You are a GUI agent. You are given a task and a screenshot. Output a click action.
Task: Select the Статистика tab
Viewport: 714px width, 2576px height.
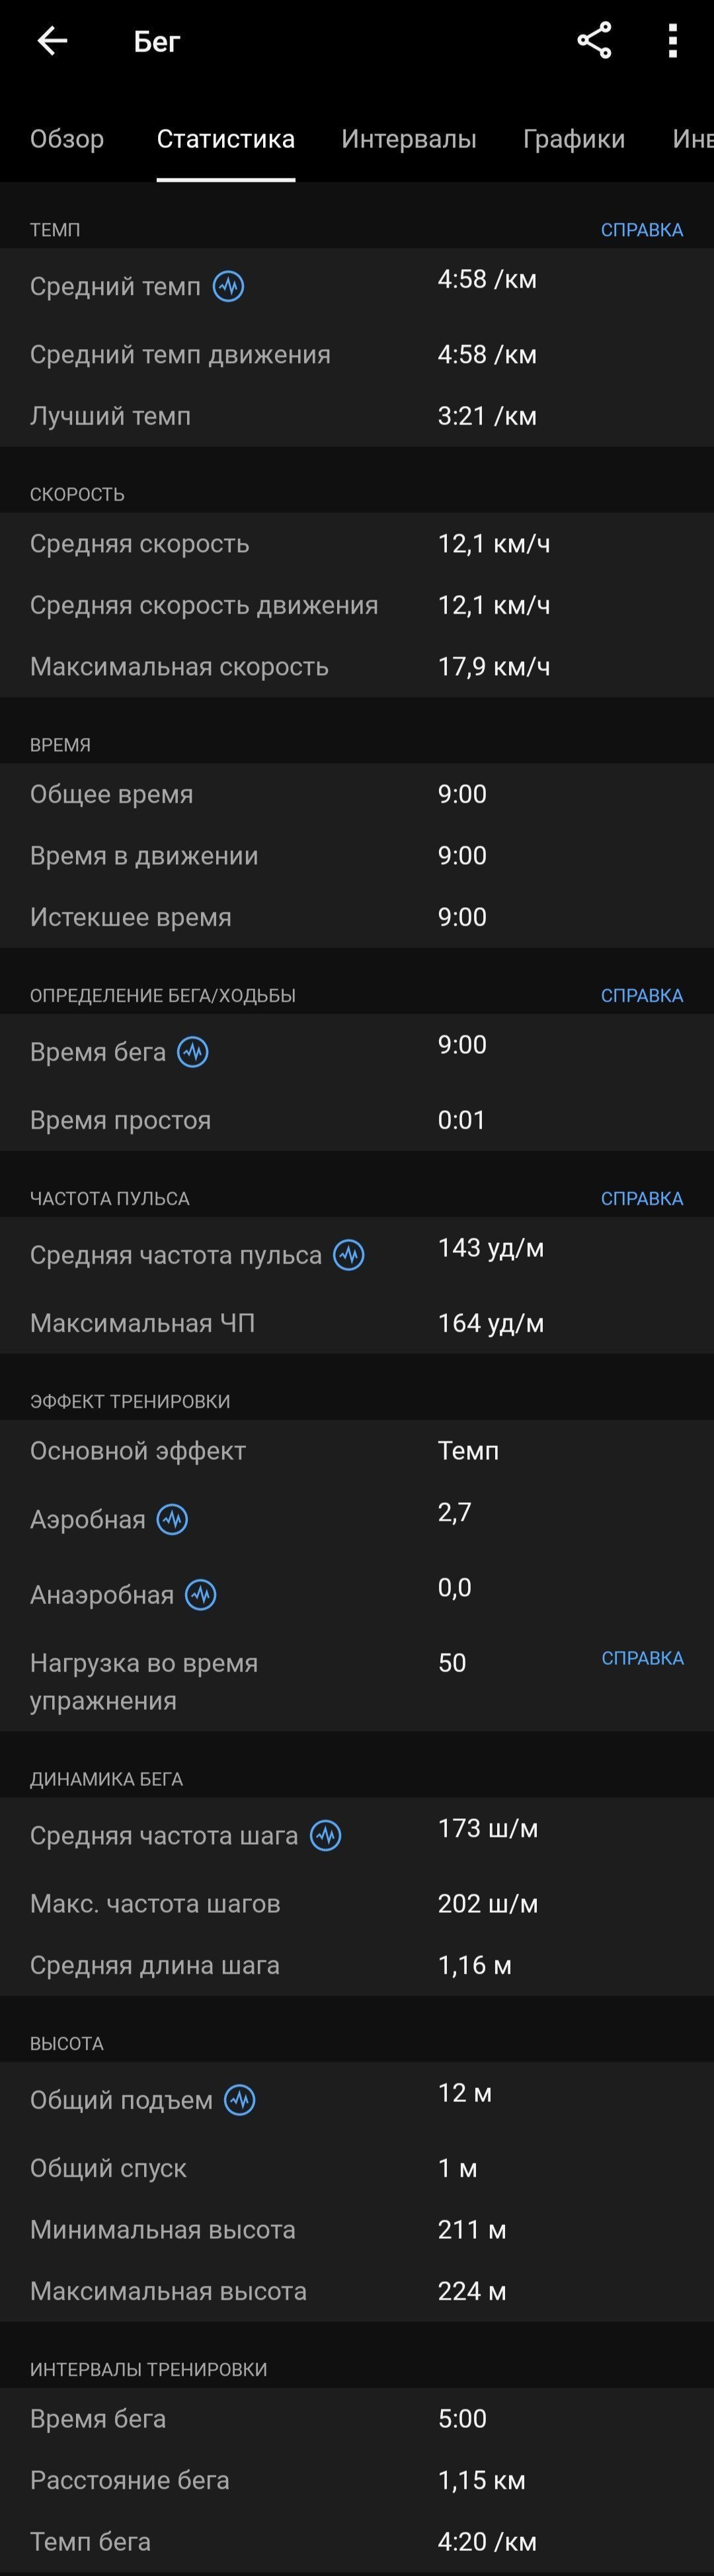tap(226, 139)
